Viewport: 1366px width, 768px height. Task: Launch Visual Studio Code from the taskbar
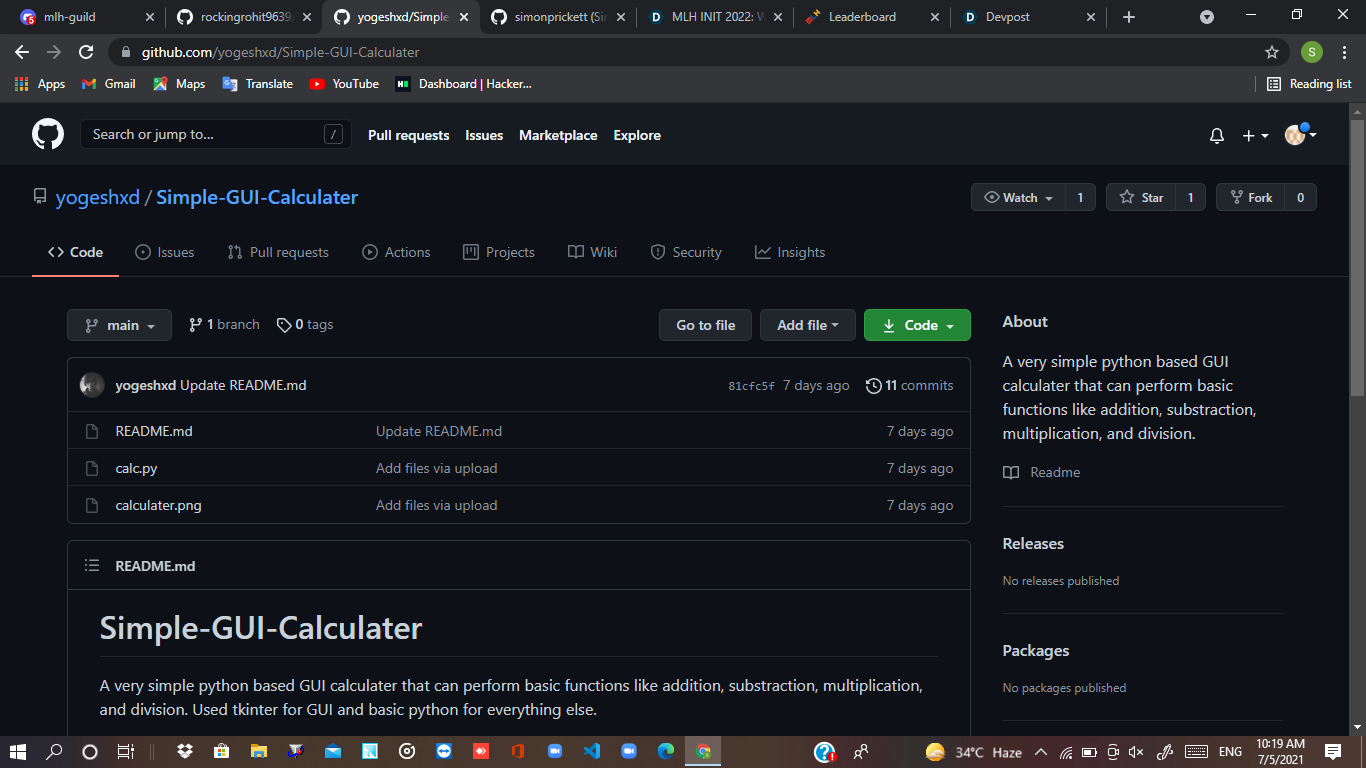tap(591, 751)
